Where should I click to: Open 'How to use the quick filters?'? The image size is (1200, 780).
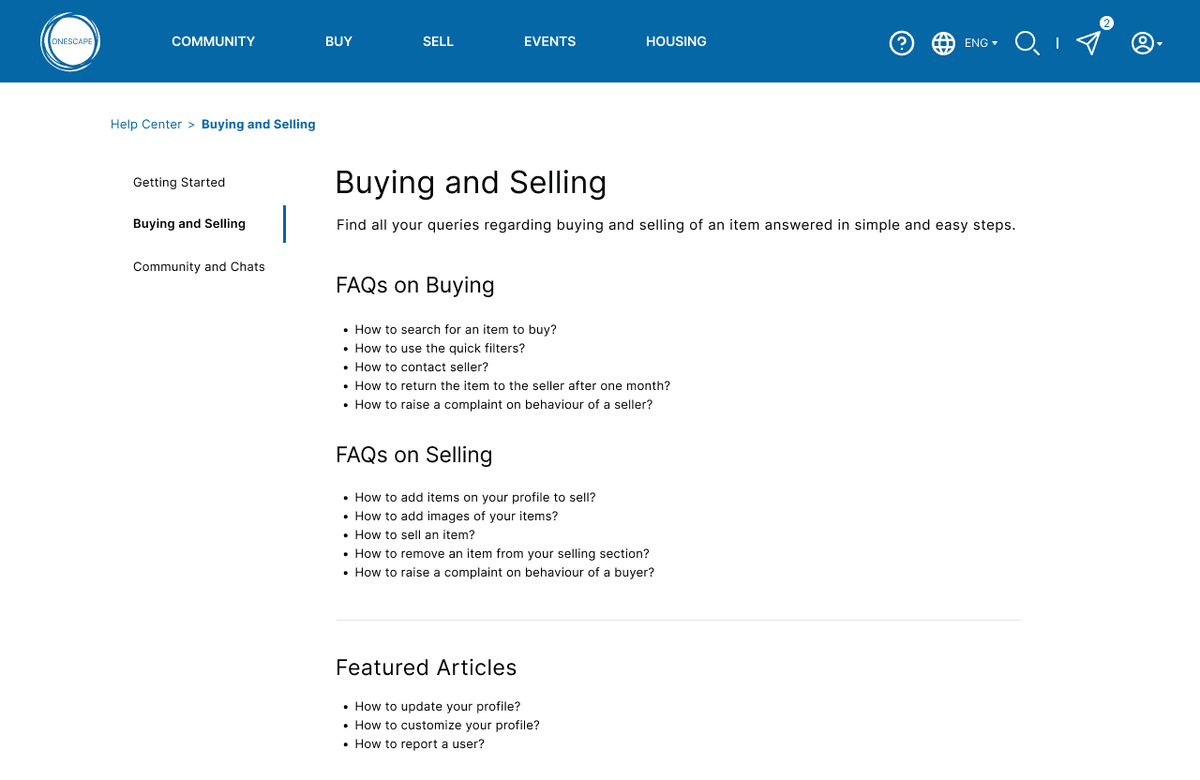coord(440,348)
